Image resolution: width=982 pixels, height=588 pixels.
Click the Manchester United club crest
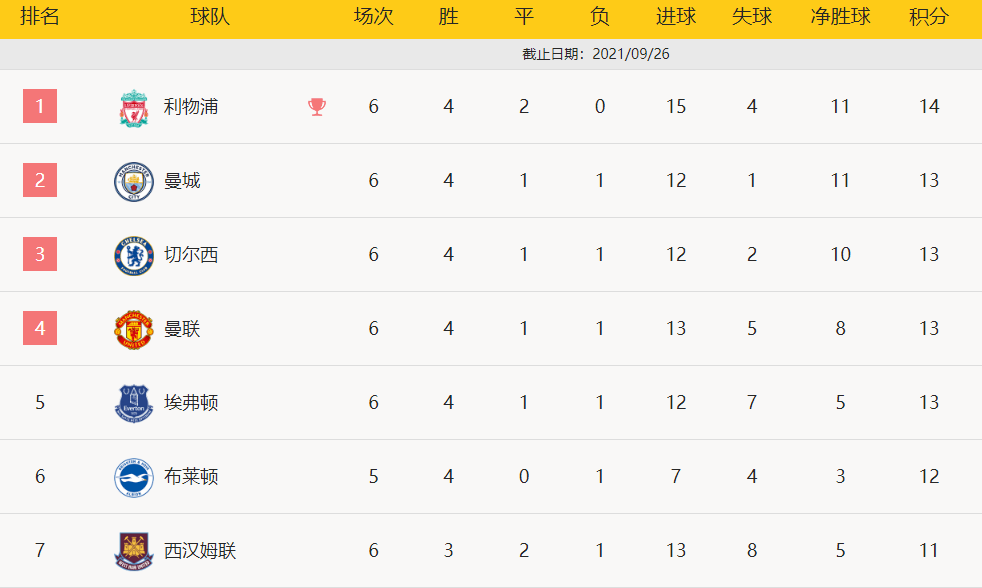tap(133, 329)
